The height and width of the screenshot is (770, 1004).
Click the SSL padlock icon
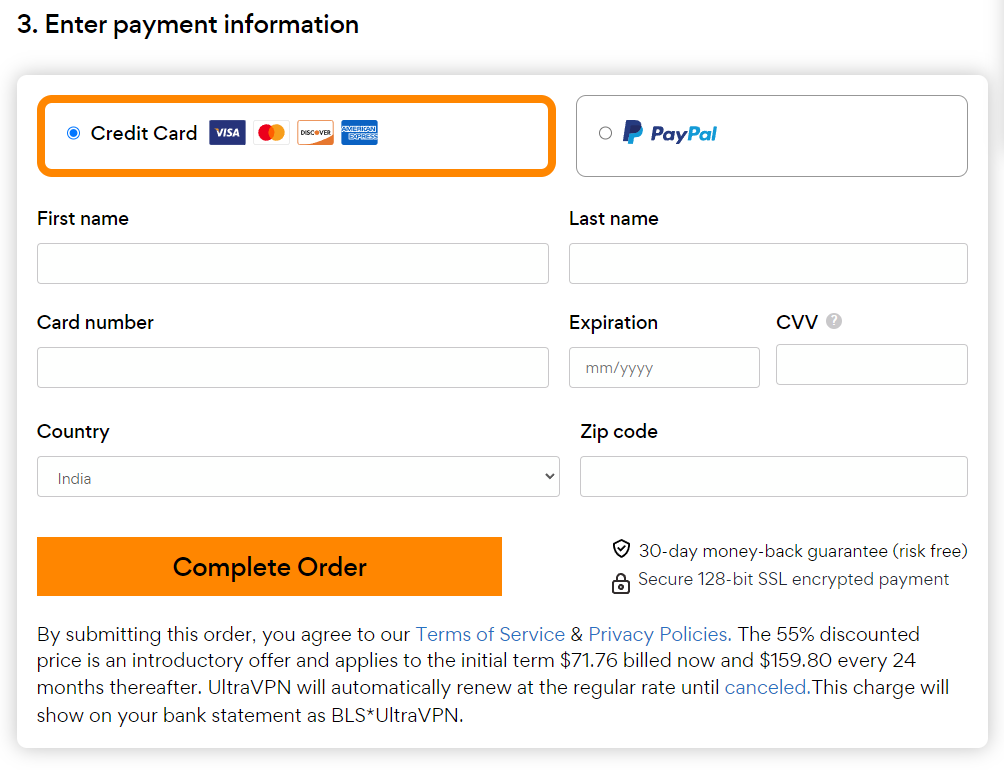620,583
